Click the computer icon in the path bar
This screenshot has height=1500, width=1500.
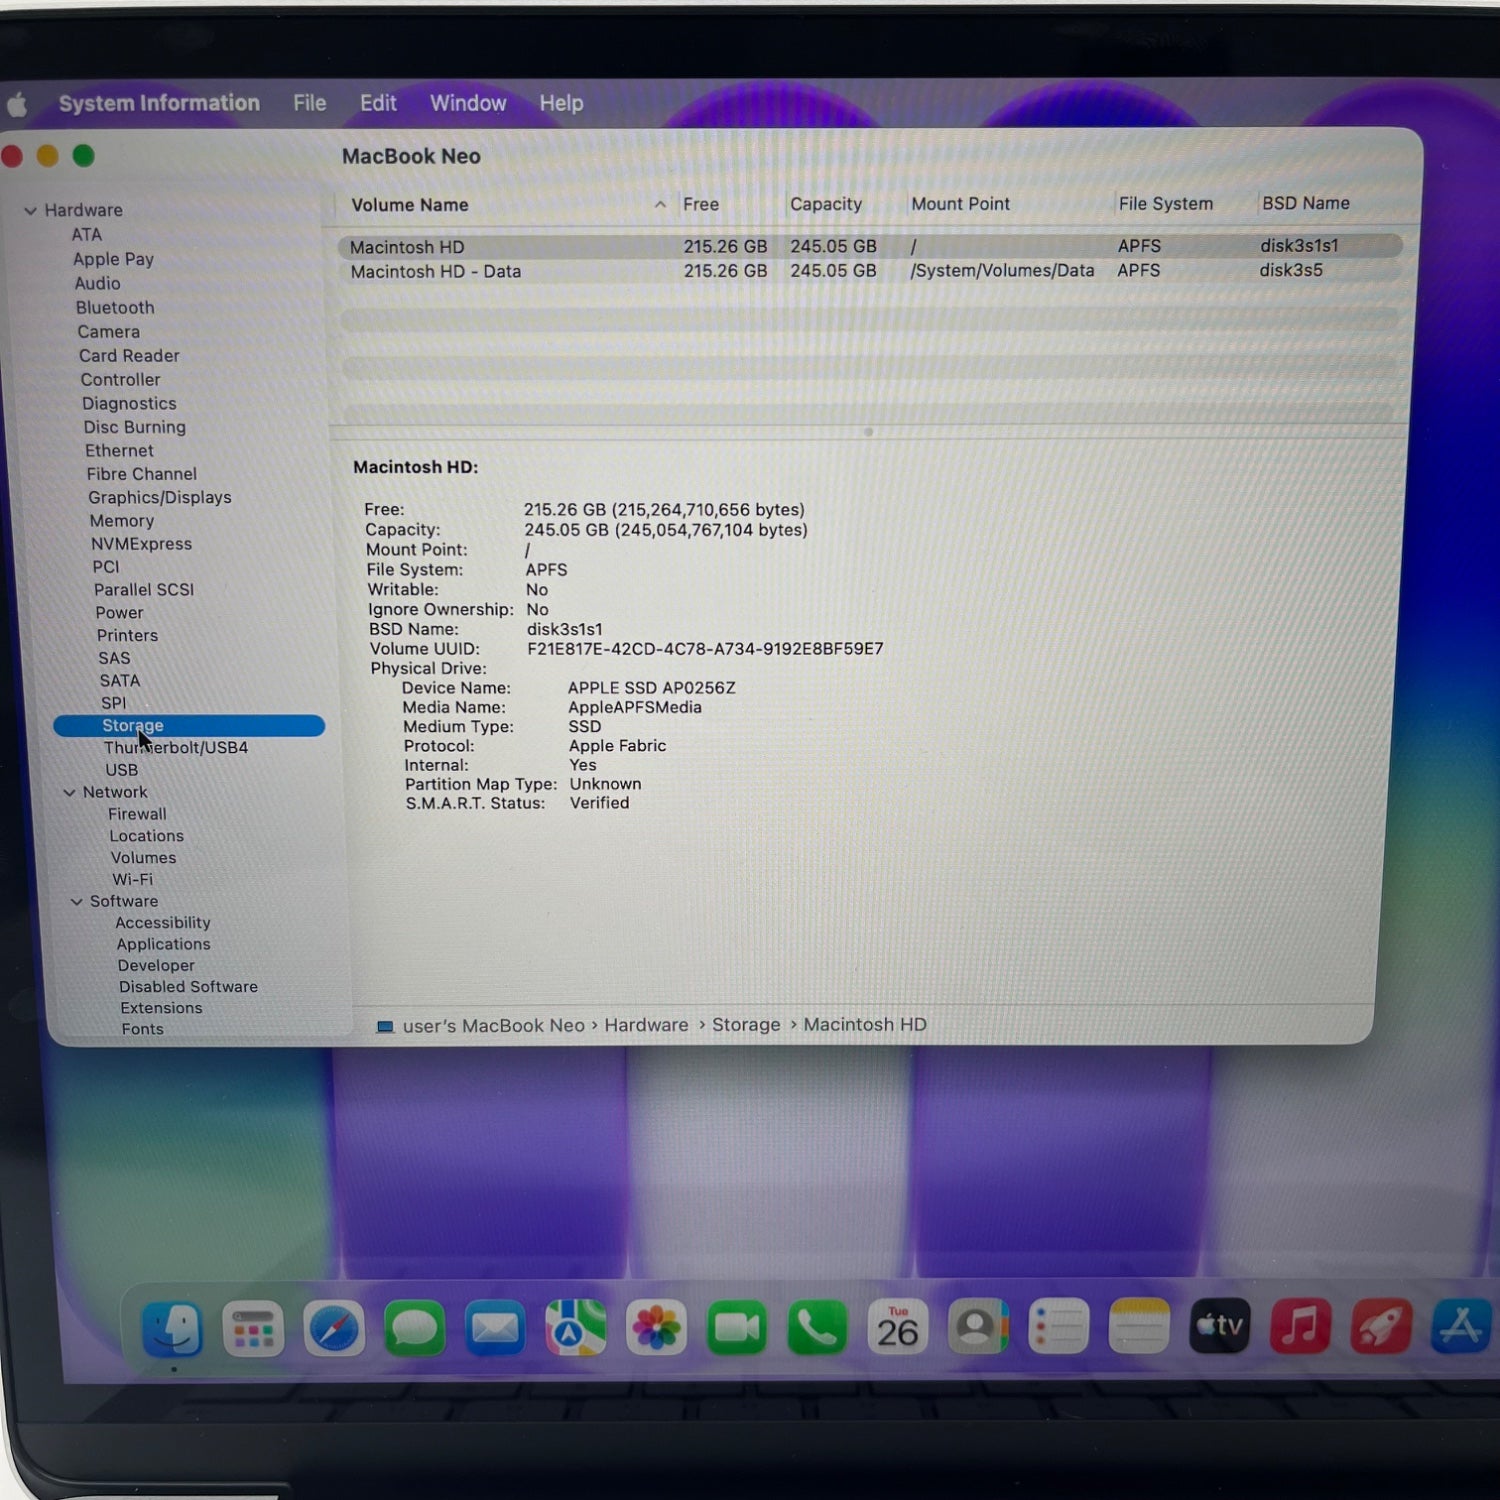(x=385, y=1027)
